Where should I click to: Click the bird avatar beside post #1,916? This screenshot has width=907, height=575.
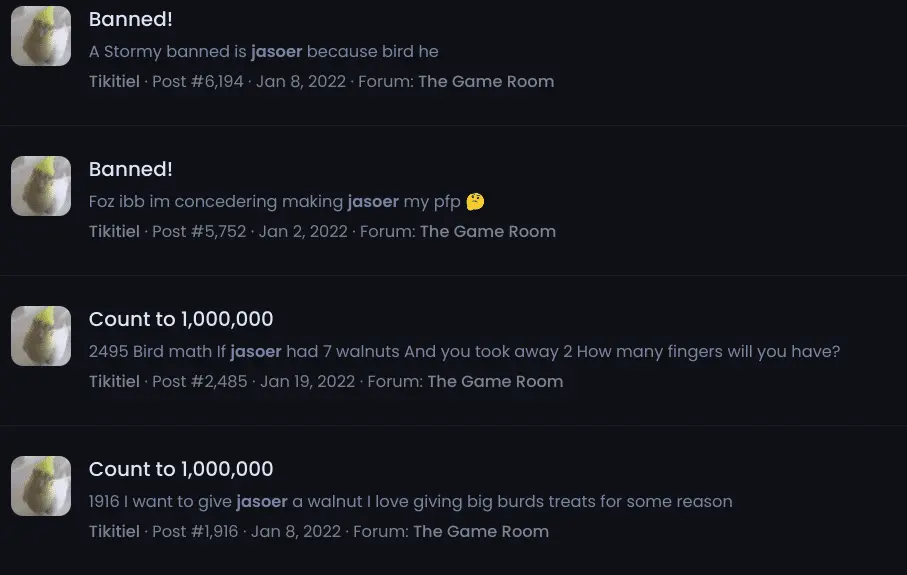(41, 486)
